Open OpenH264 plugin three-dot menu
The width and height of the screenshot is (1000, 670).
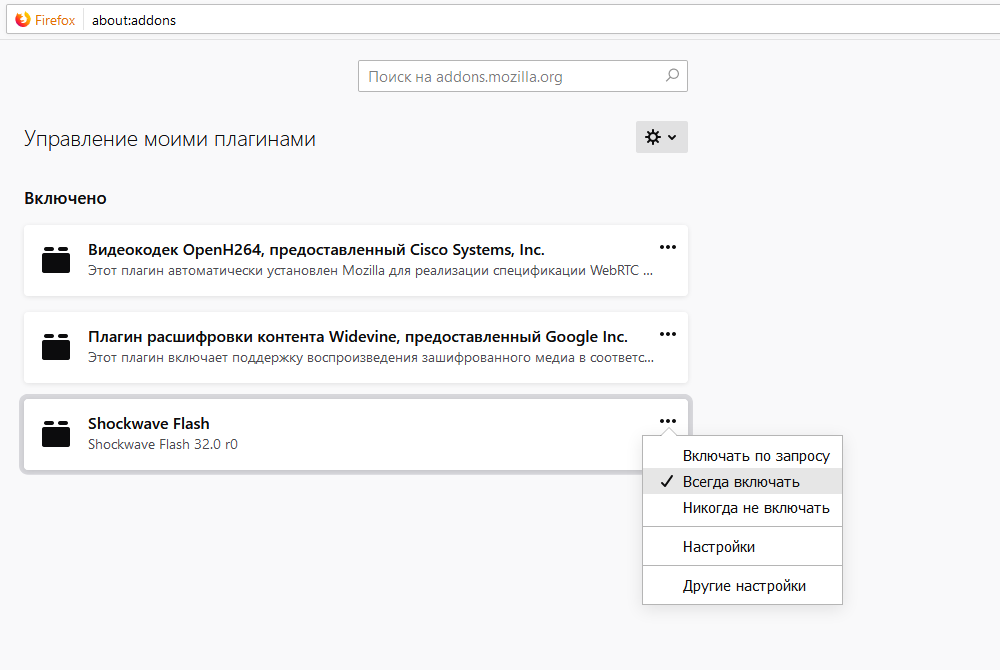point(668,247)
